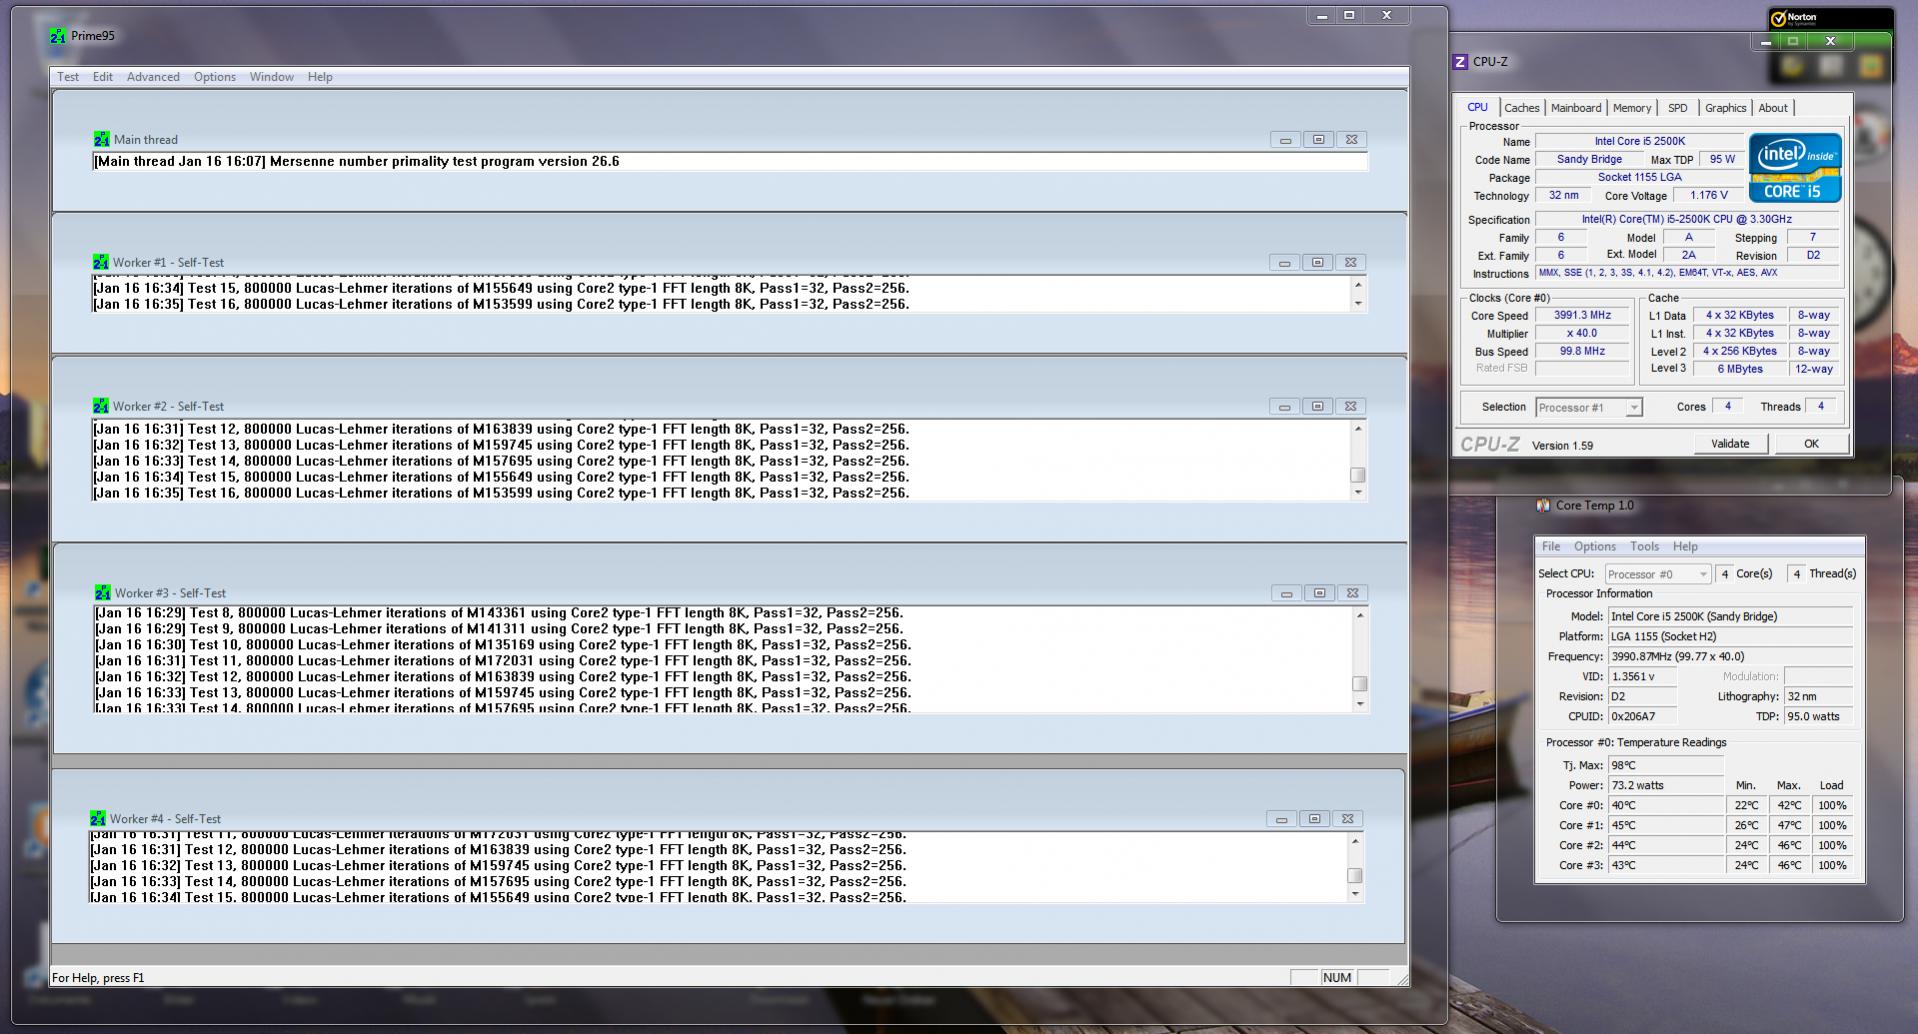Click the Power 73.2 watts field
This screenshot has width=1918, height=1034.
1665,786
